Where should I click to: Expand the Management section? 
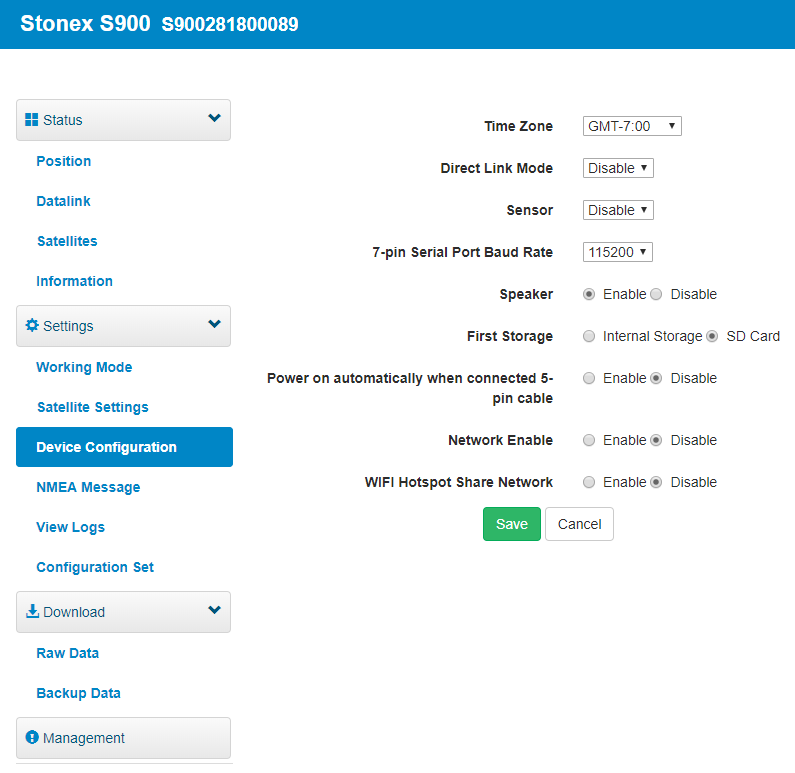click(x=123, y=738)
